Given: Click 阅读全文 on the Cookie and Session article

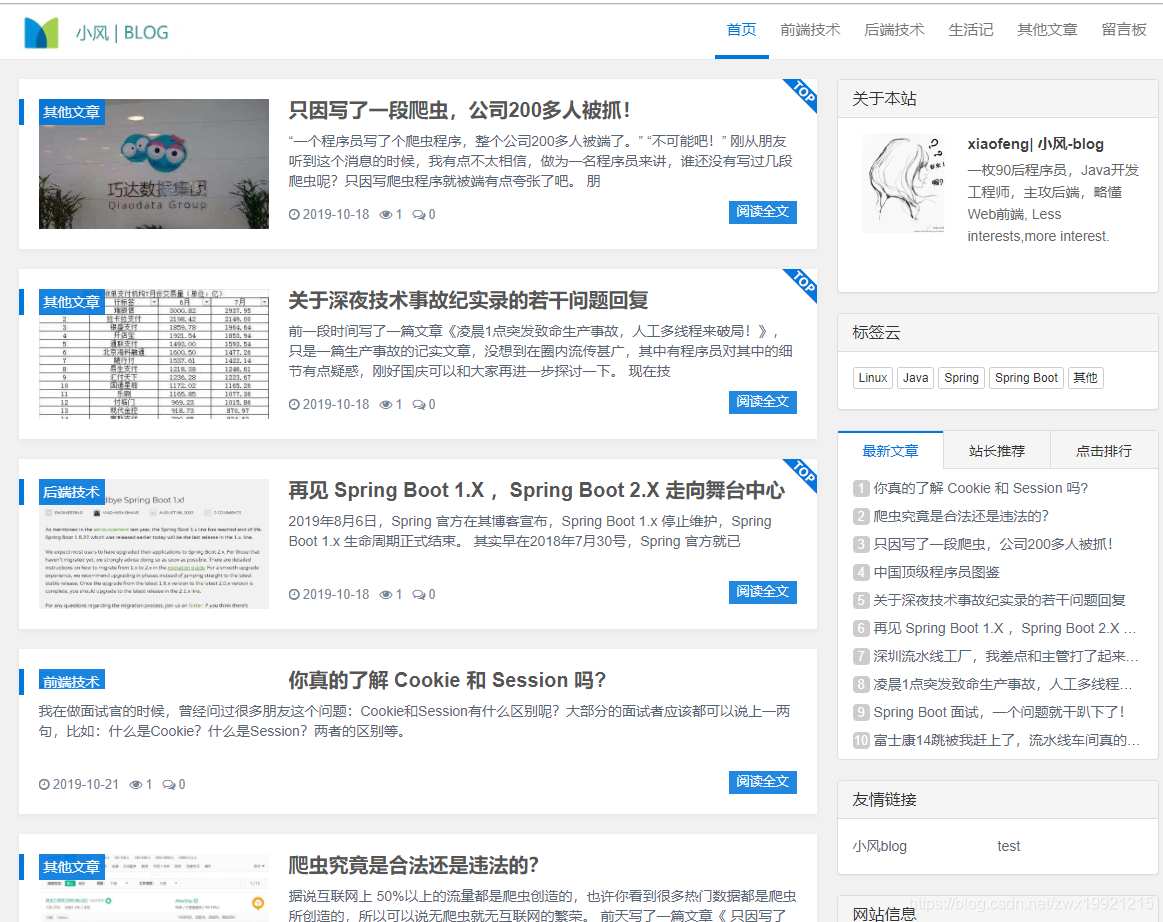Looking at the screenshot, I should (762, 782).
